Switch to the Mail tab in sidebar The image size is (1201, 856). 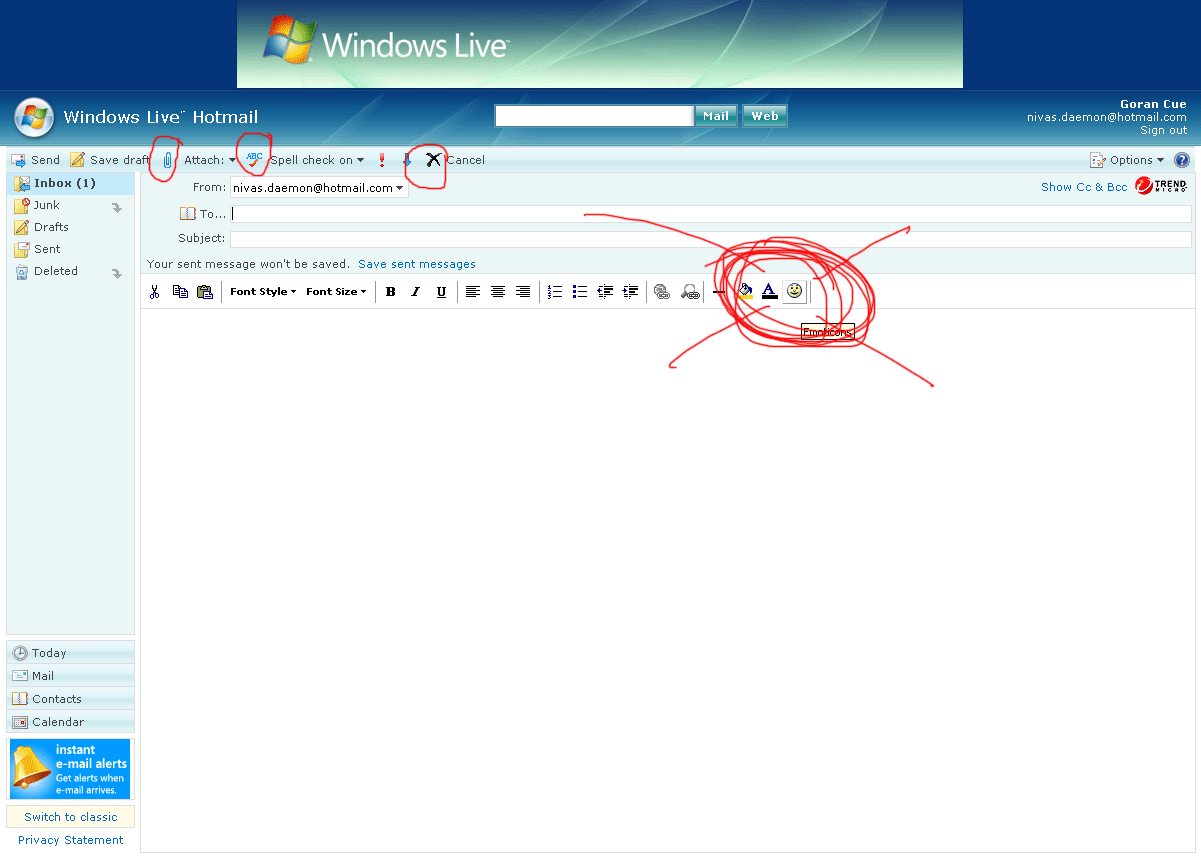(70, 676)
